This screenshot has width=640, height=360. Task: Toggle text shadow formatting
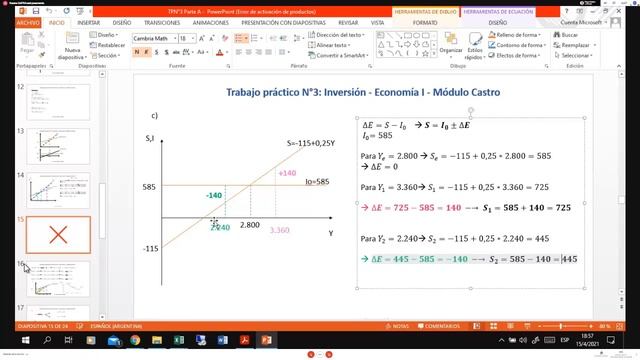[166, 52]
